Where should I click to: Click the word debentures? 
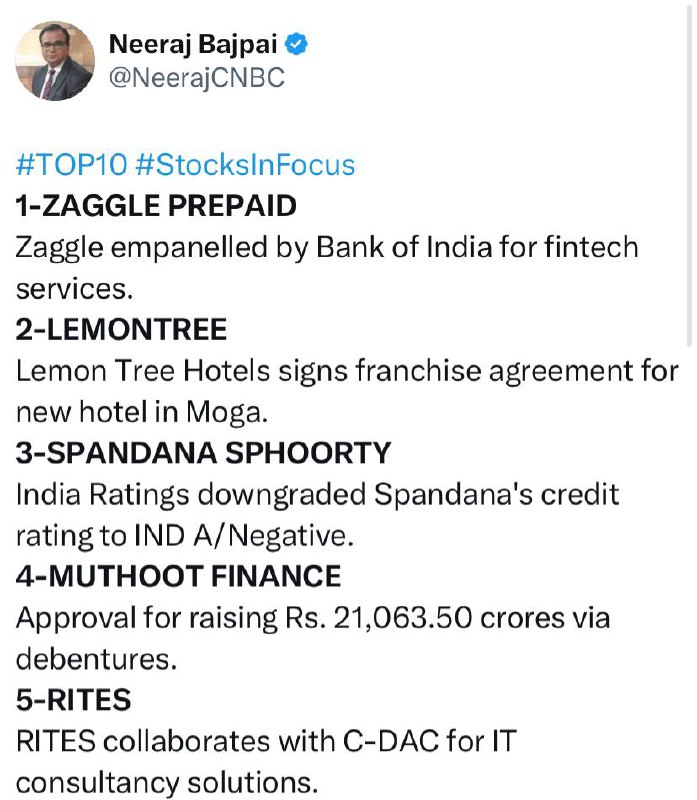pos(96,659)
